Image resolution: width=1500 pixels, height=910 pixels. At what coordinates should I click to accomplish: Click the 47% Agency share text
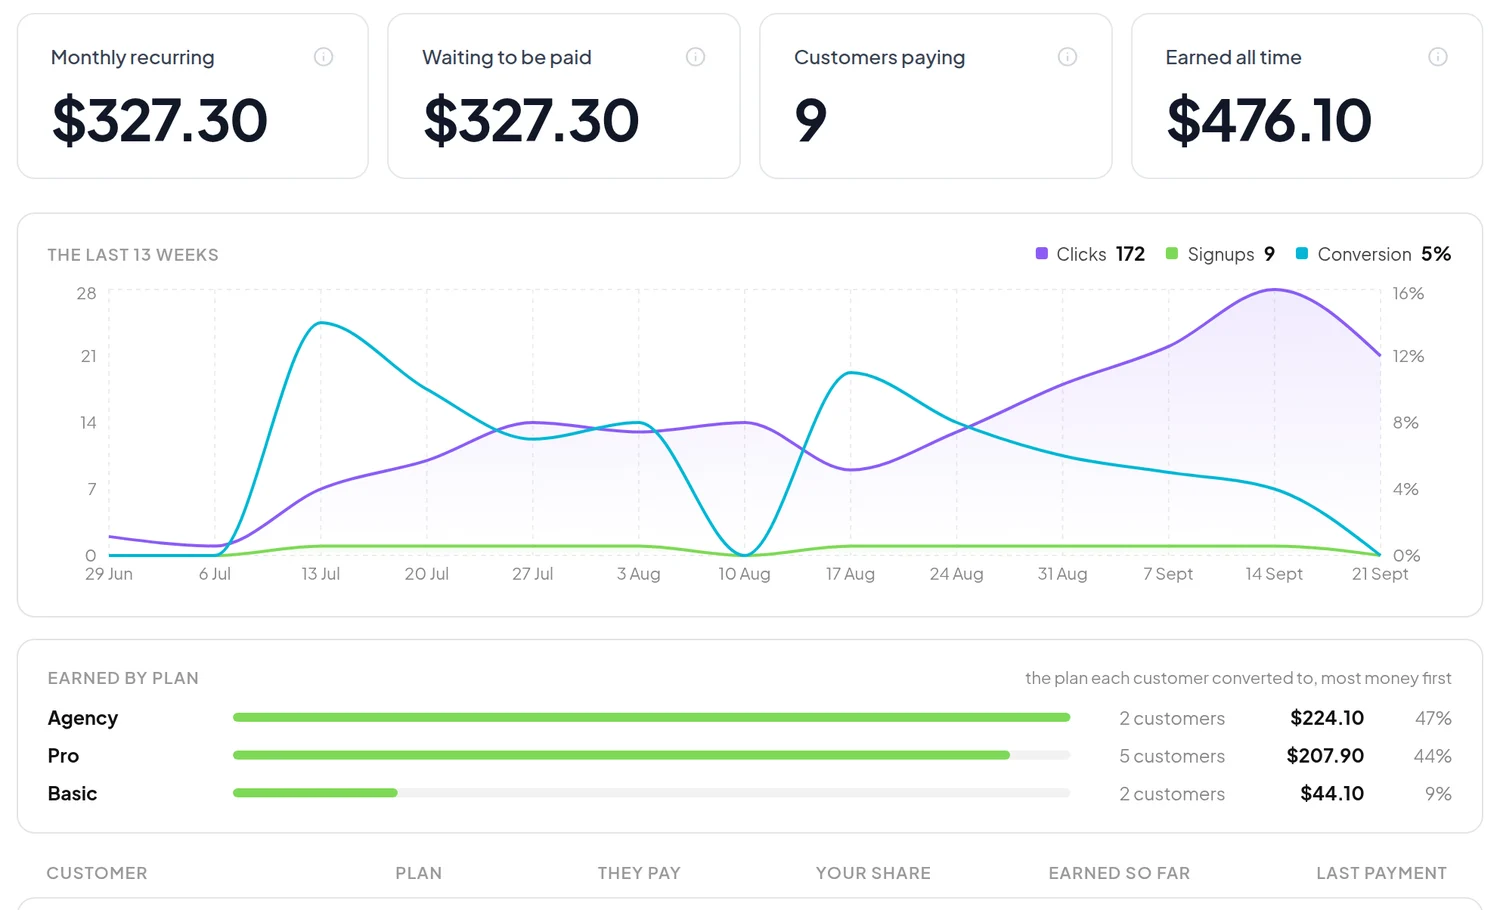point(1433,718)
